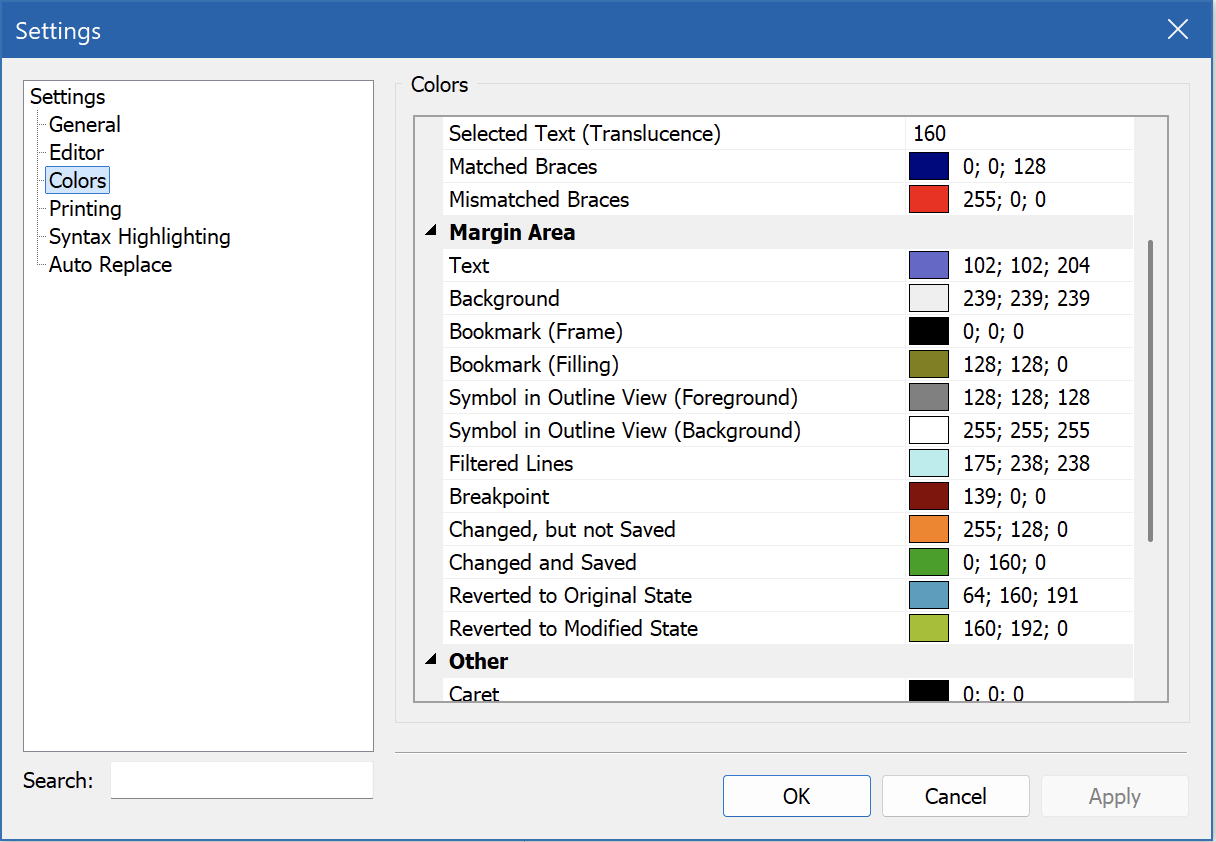Screen dimensions: 1216x842
Task: Select the Mismatched Braces row label
Action: pyautogui.click(x=539, y=199)
